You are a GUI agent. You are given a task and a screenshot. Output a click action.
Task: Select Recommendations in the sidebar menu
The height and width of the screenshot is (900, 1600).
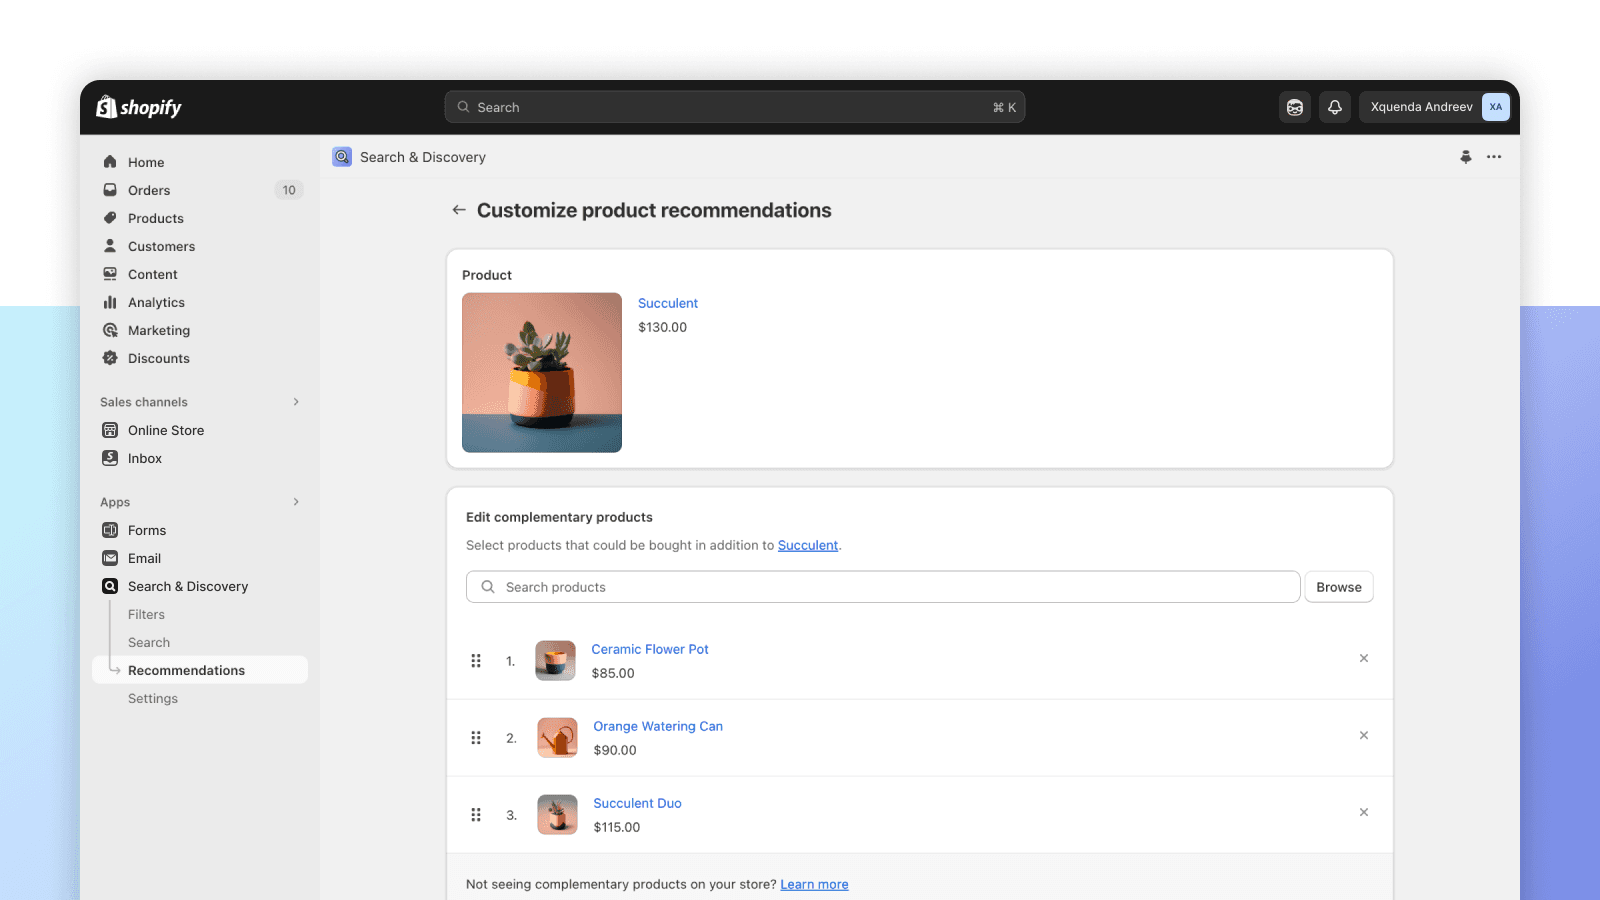coord(186,670)
